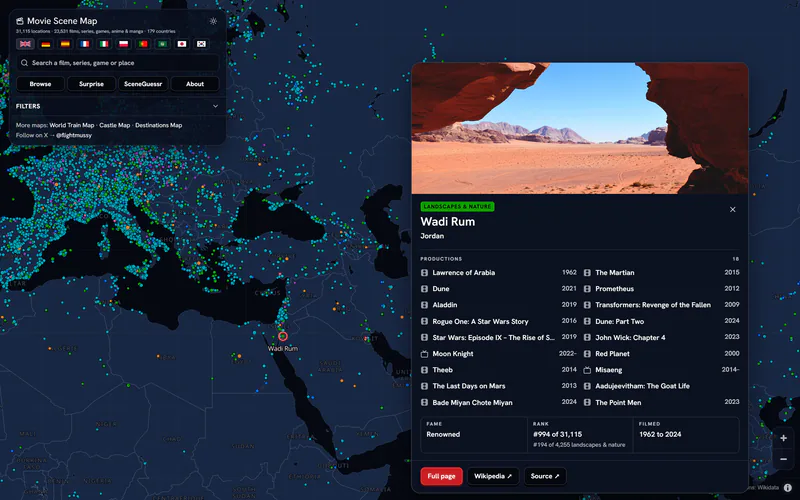Screen dimensions: 800x500
Task: Click the Wadi Rum map label
Action: [283, 348]
